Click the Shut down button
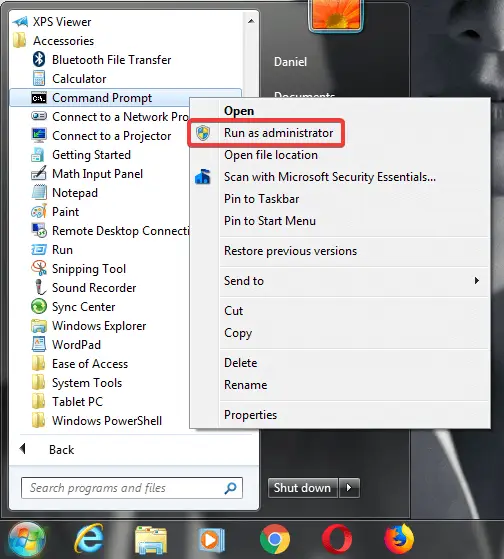Image resolution: width=504 pixels, height=559 pixels. click(x=303, y=488)
